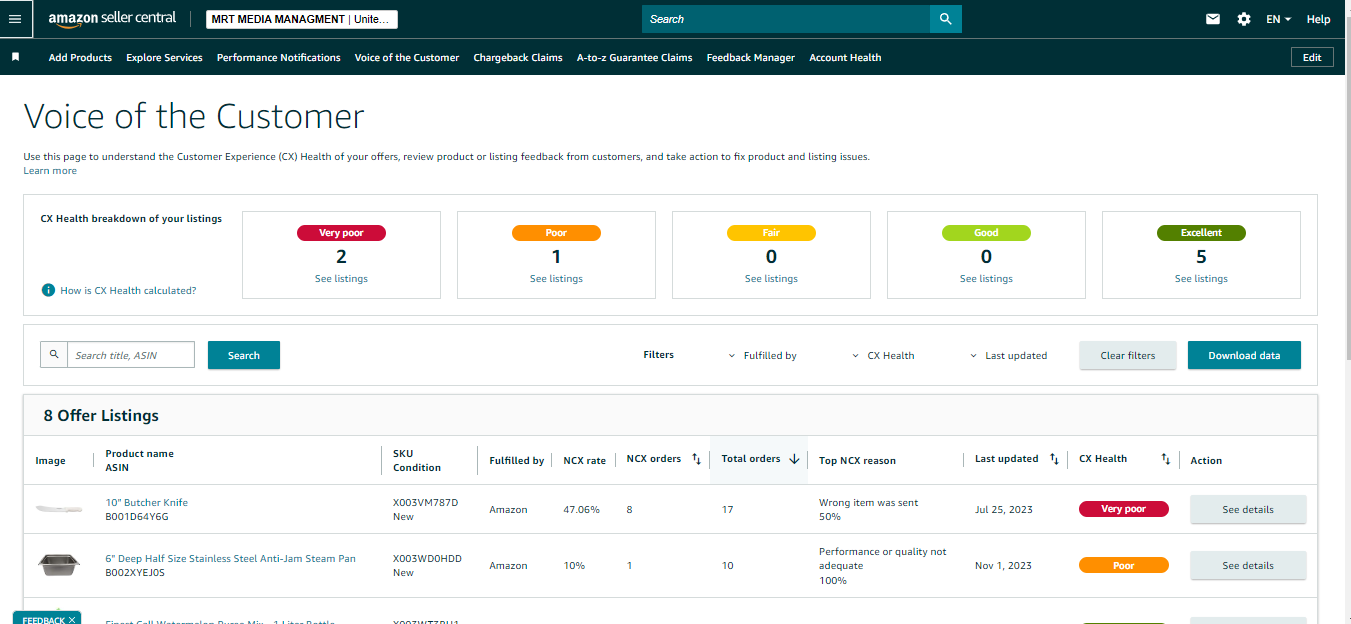Focus the Search title, ASIN input

click(x=131, y=355)
